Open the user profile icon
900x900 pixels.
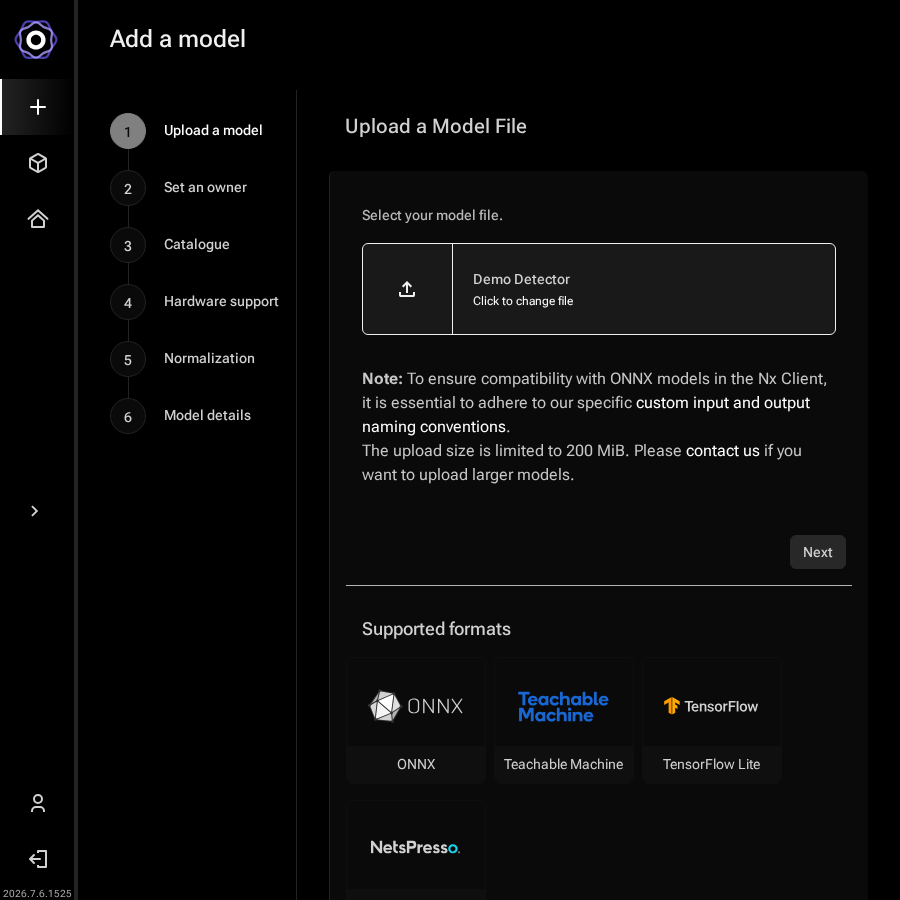38,803
